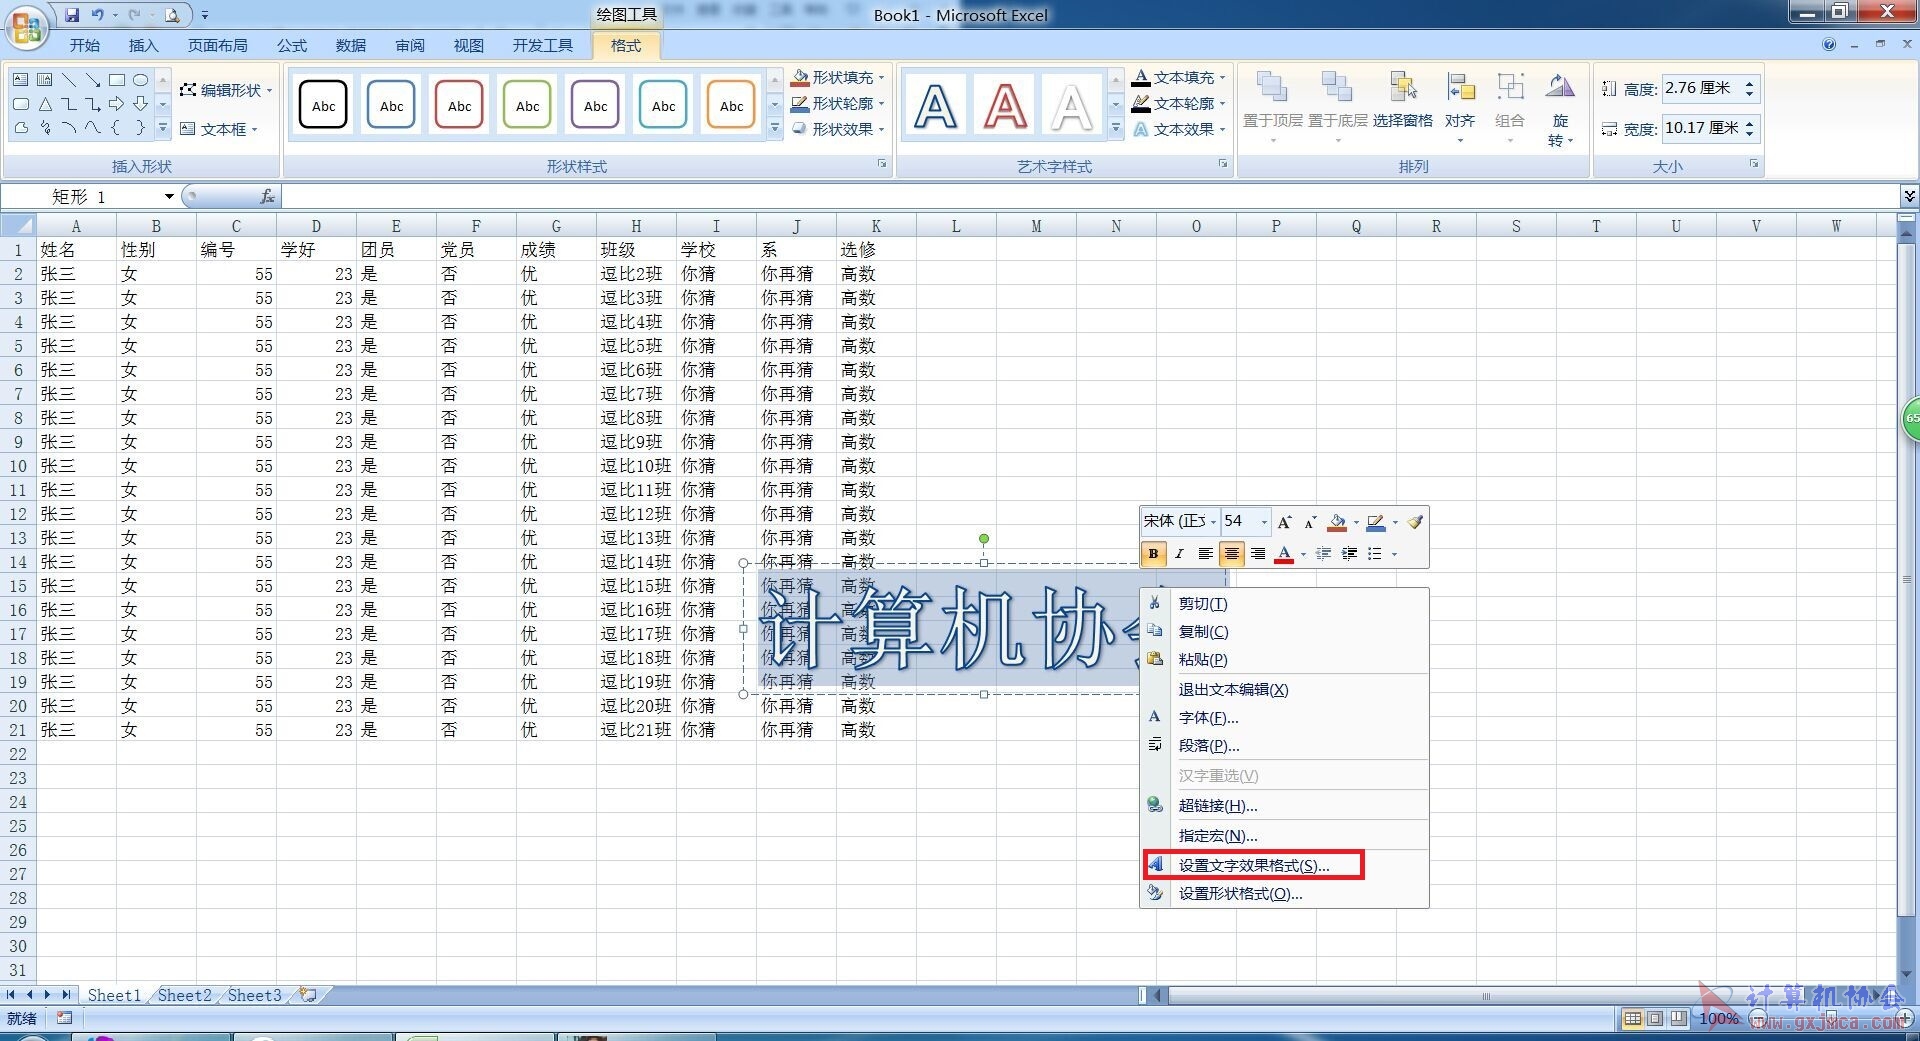
Task: Click the bullets list icon
Action: 1375,554
